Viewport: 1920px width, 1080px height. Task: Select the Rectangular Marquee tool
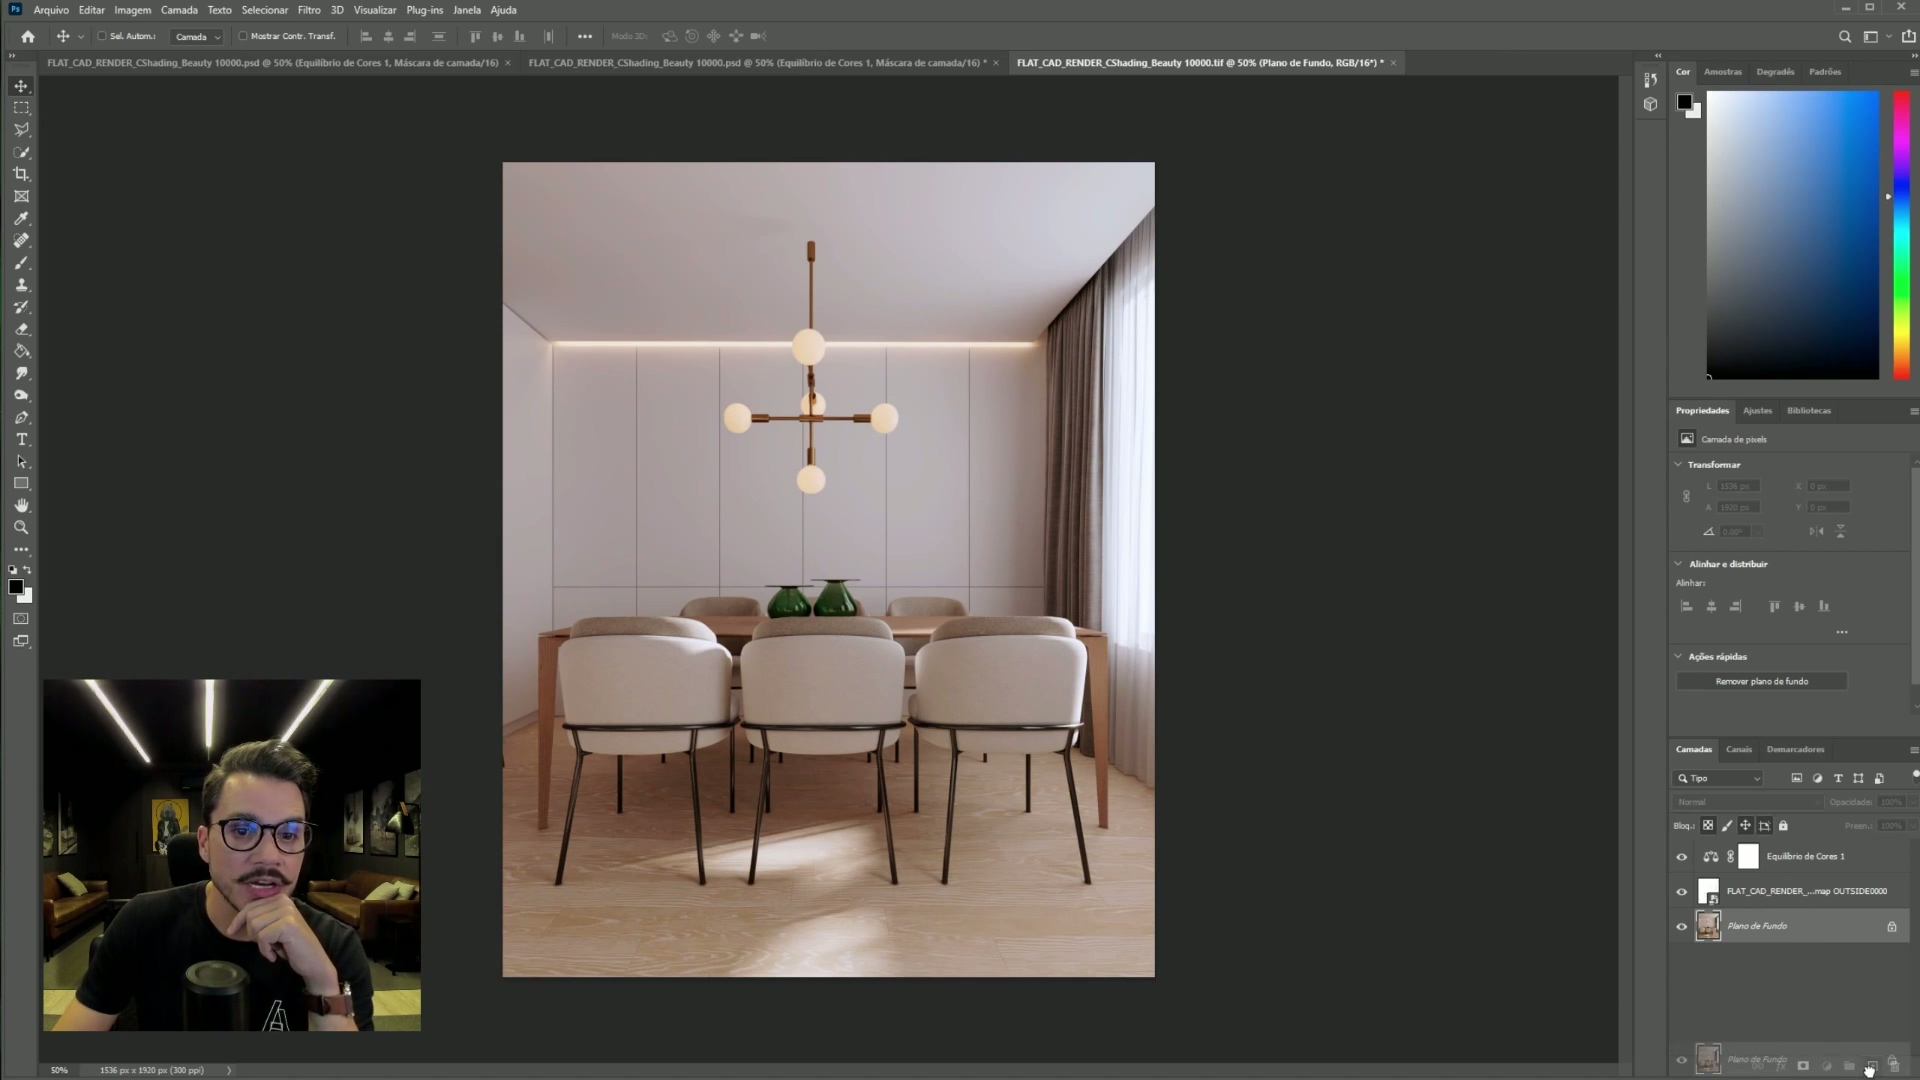(21, 108)
